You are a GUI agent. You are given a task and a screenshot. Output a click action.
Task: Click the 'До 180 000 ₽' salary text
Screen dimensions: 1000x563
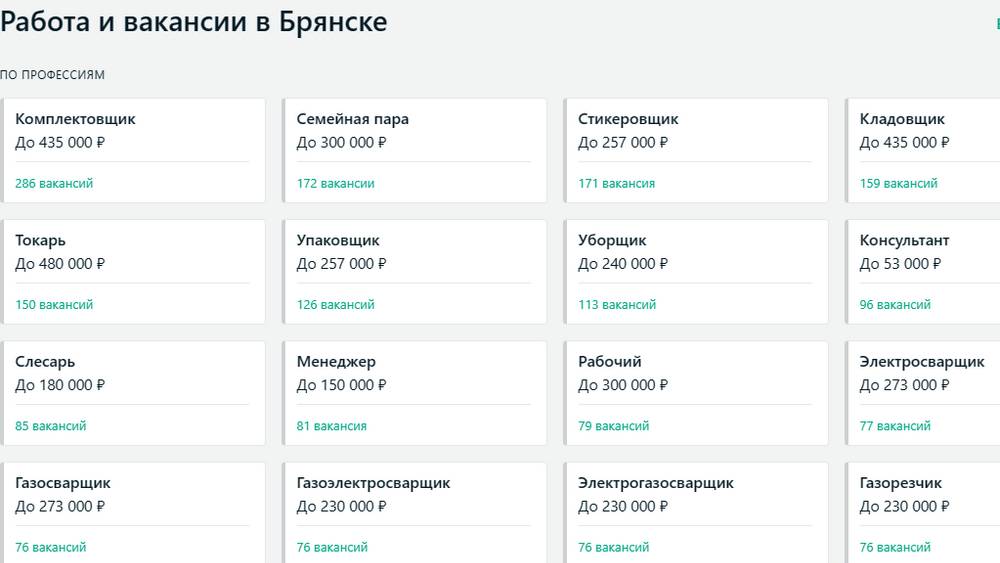tap(60, 385)
